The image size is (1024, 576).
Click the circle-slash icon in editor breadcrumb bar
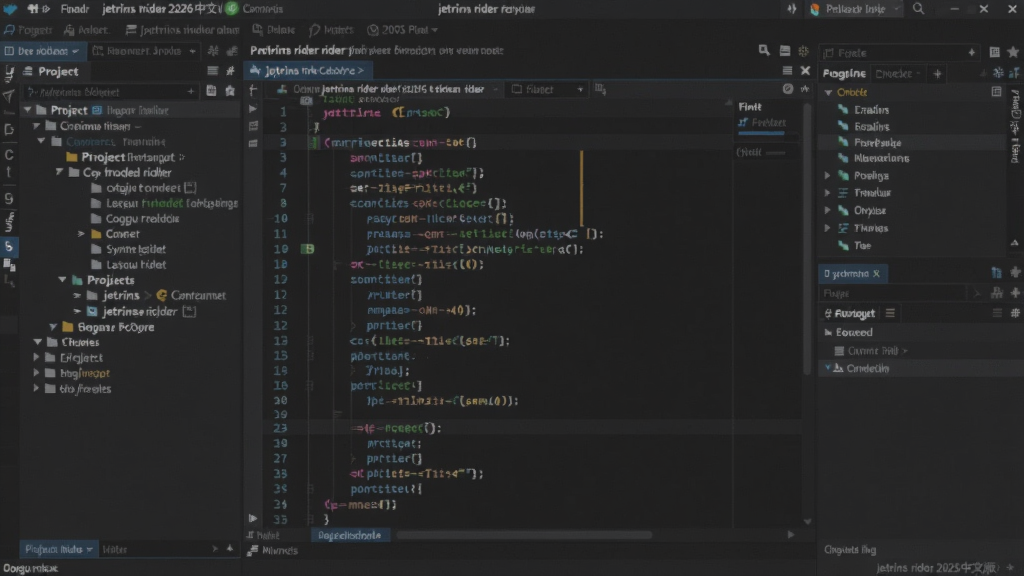pos(788,89)
